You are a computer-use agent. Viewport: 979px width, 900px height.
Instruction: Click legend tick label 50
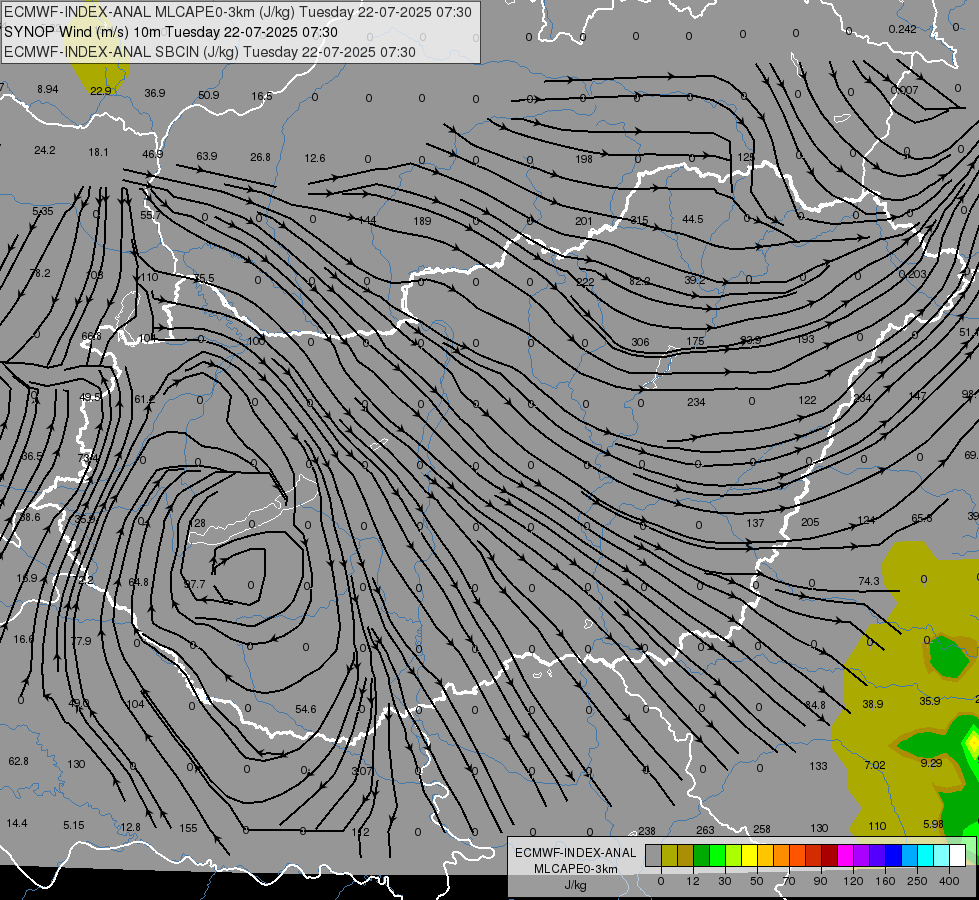(x=757, y=881)
